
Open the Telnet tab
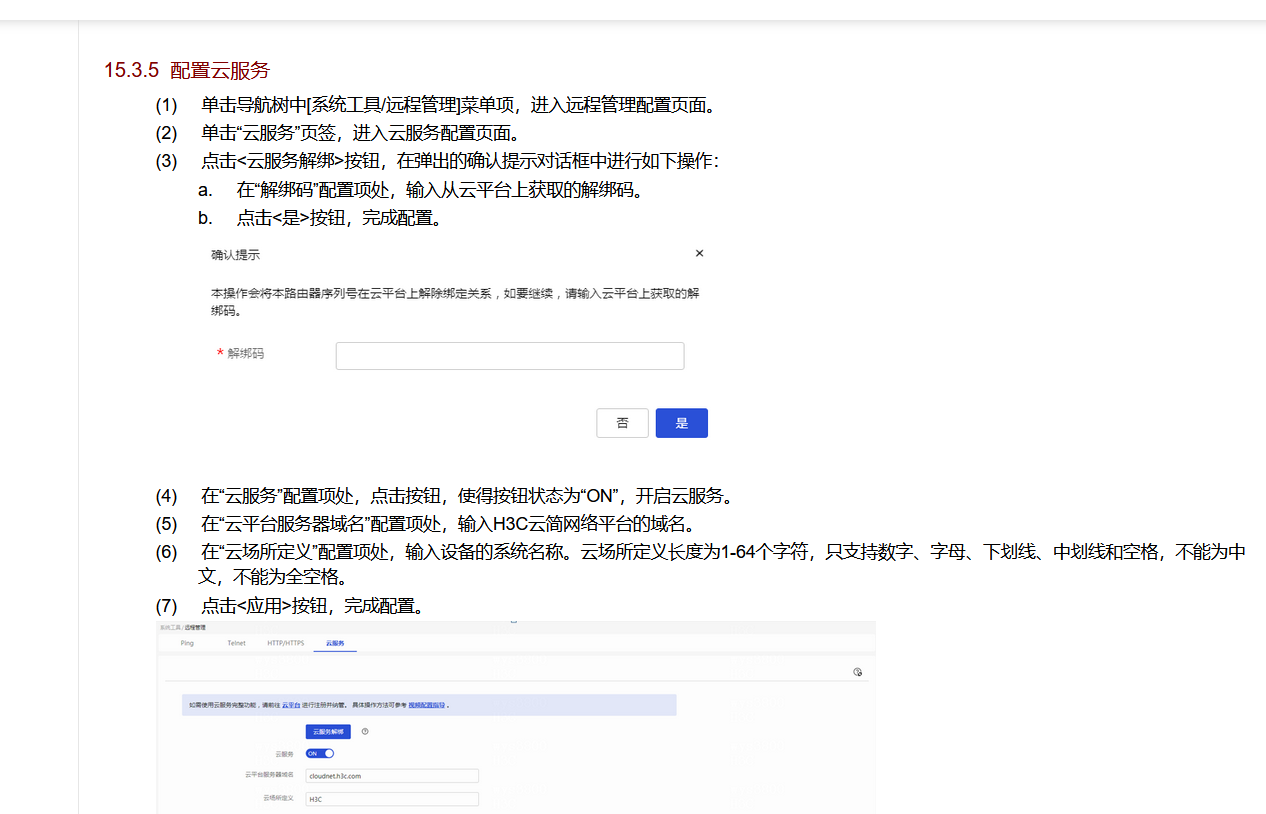[x=236, y=643]
